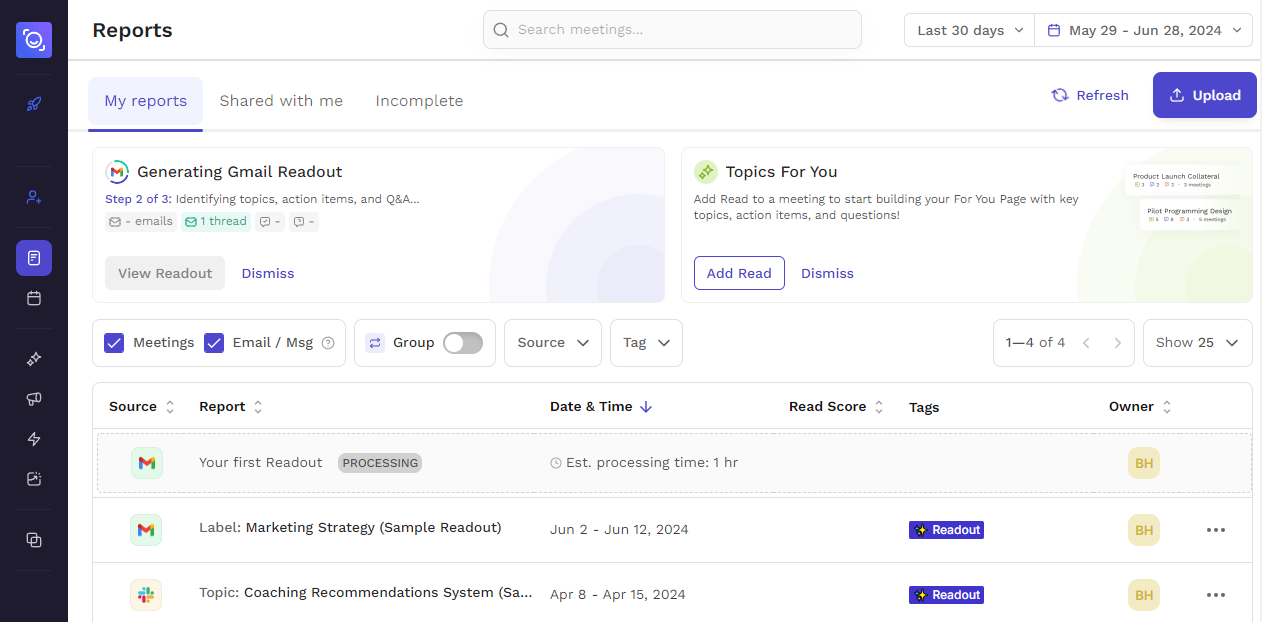This screenshot has width=1262, height=622.
Task: Click the Readout tag on Coaching Recommendations row
Action: 946,595
